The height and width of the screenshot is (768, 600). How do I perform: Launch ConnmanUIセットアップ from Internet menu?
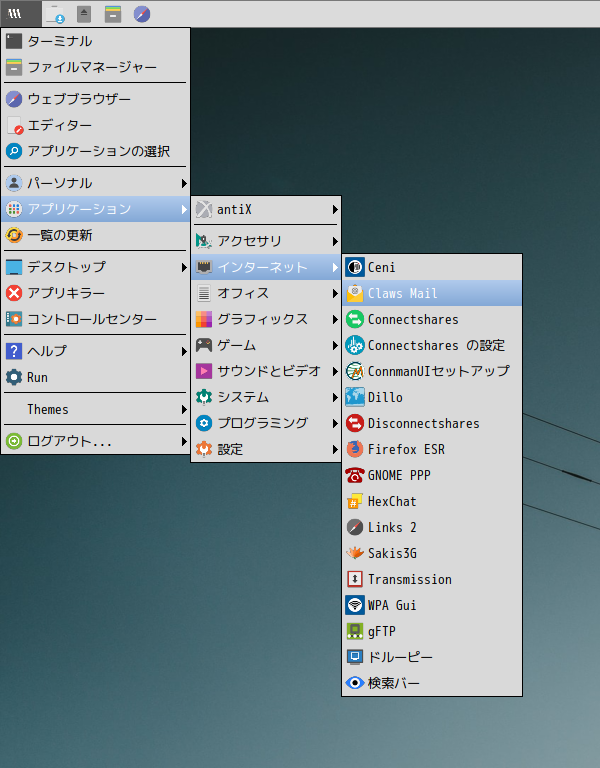point(432,371)
